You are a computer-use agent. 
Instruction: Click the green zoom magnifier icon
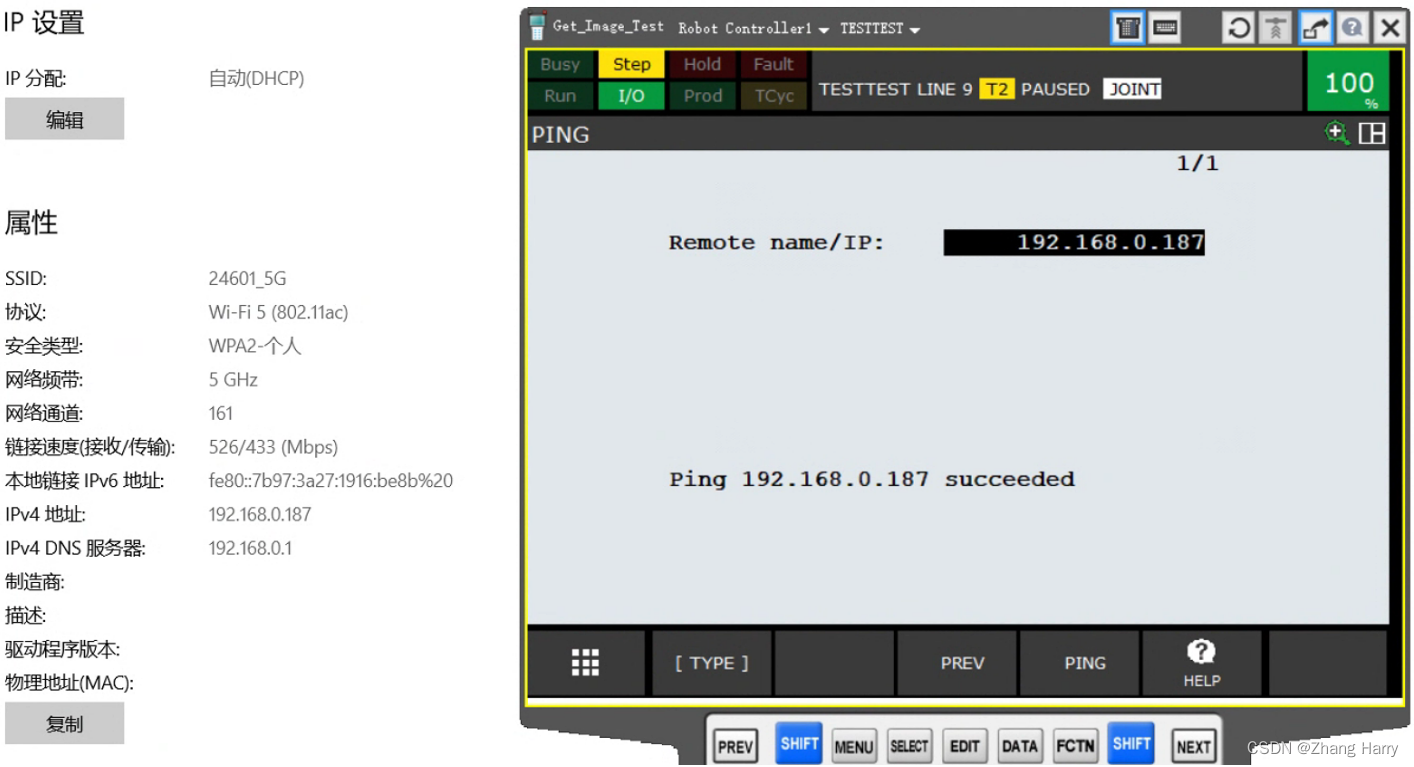[x=1337, y=133]
